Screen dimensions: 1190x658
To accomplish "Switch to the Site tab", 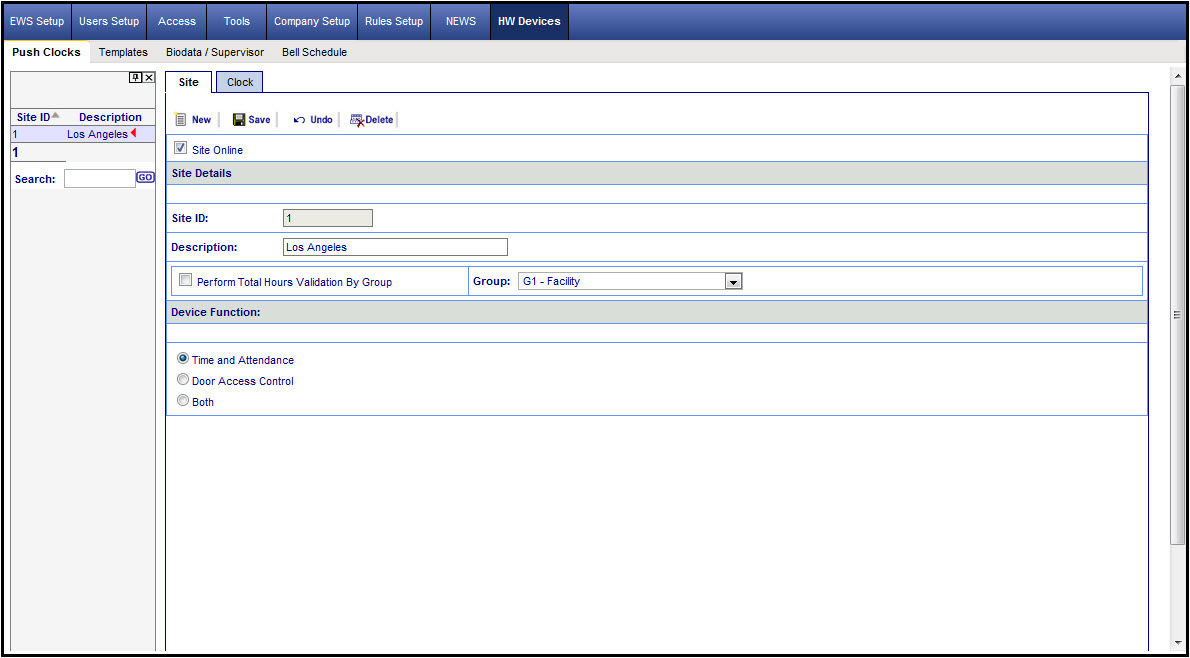I will click(188, 82).
